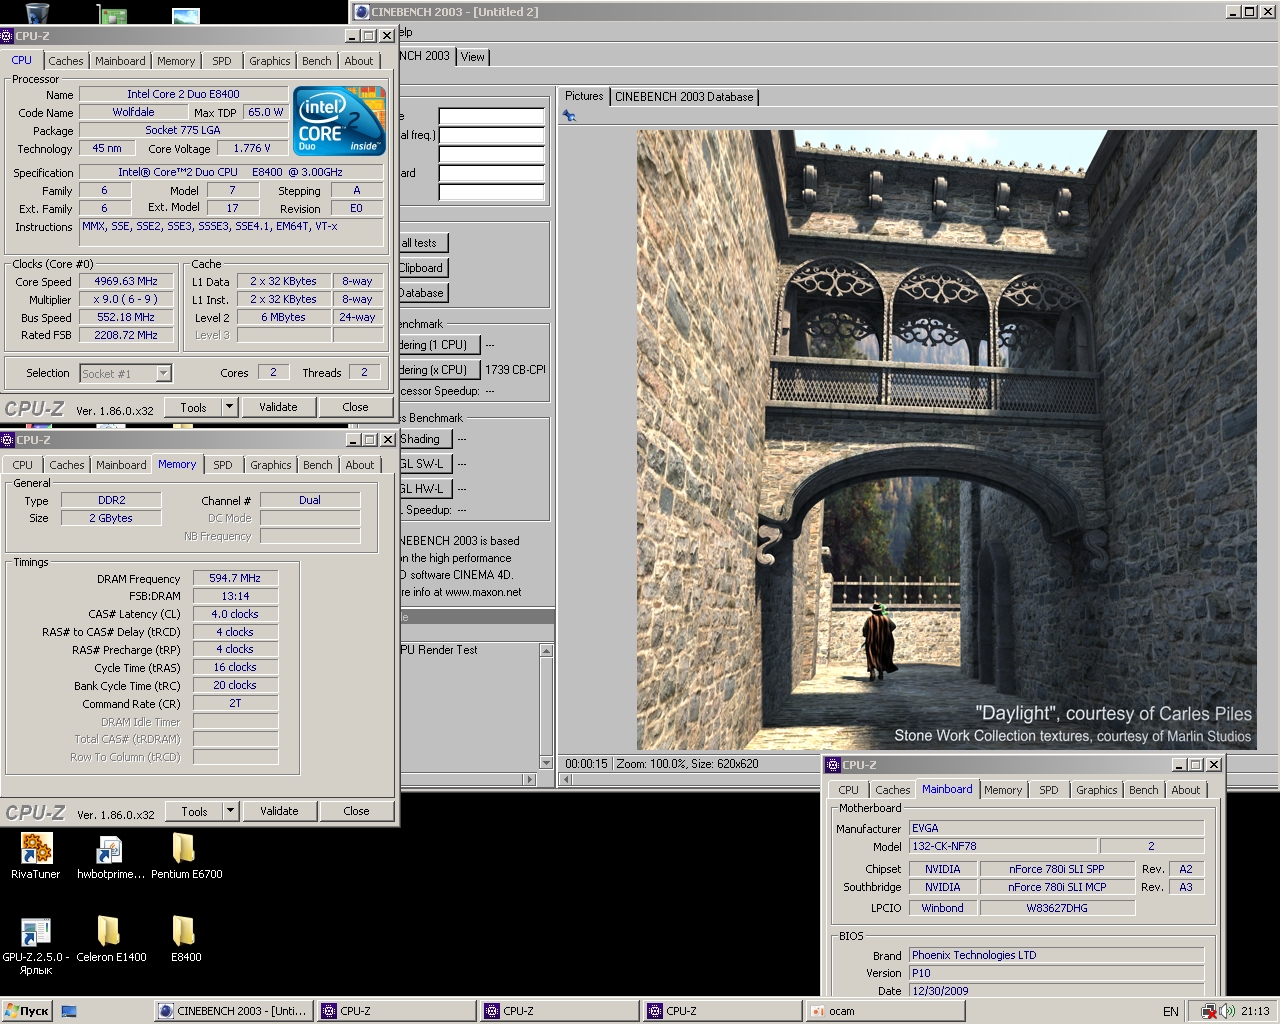Click Validate in top CPU-Z window
1280x1024 pixels.
pos(278,407)
